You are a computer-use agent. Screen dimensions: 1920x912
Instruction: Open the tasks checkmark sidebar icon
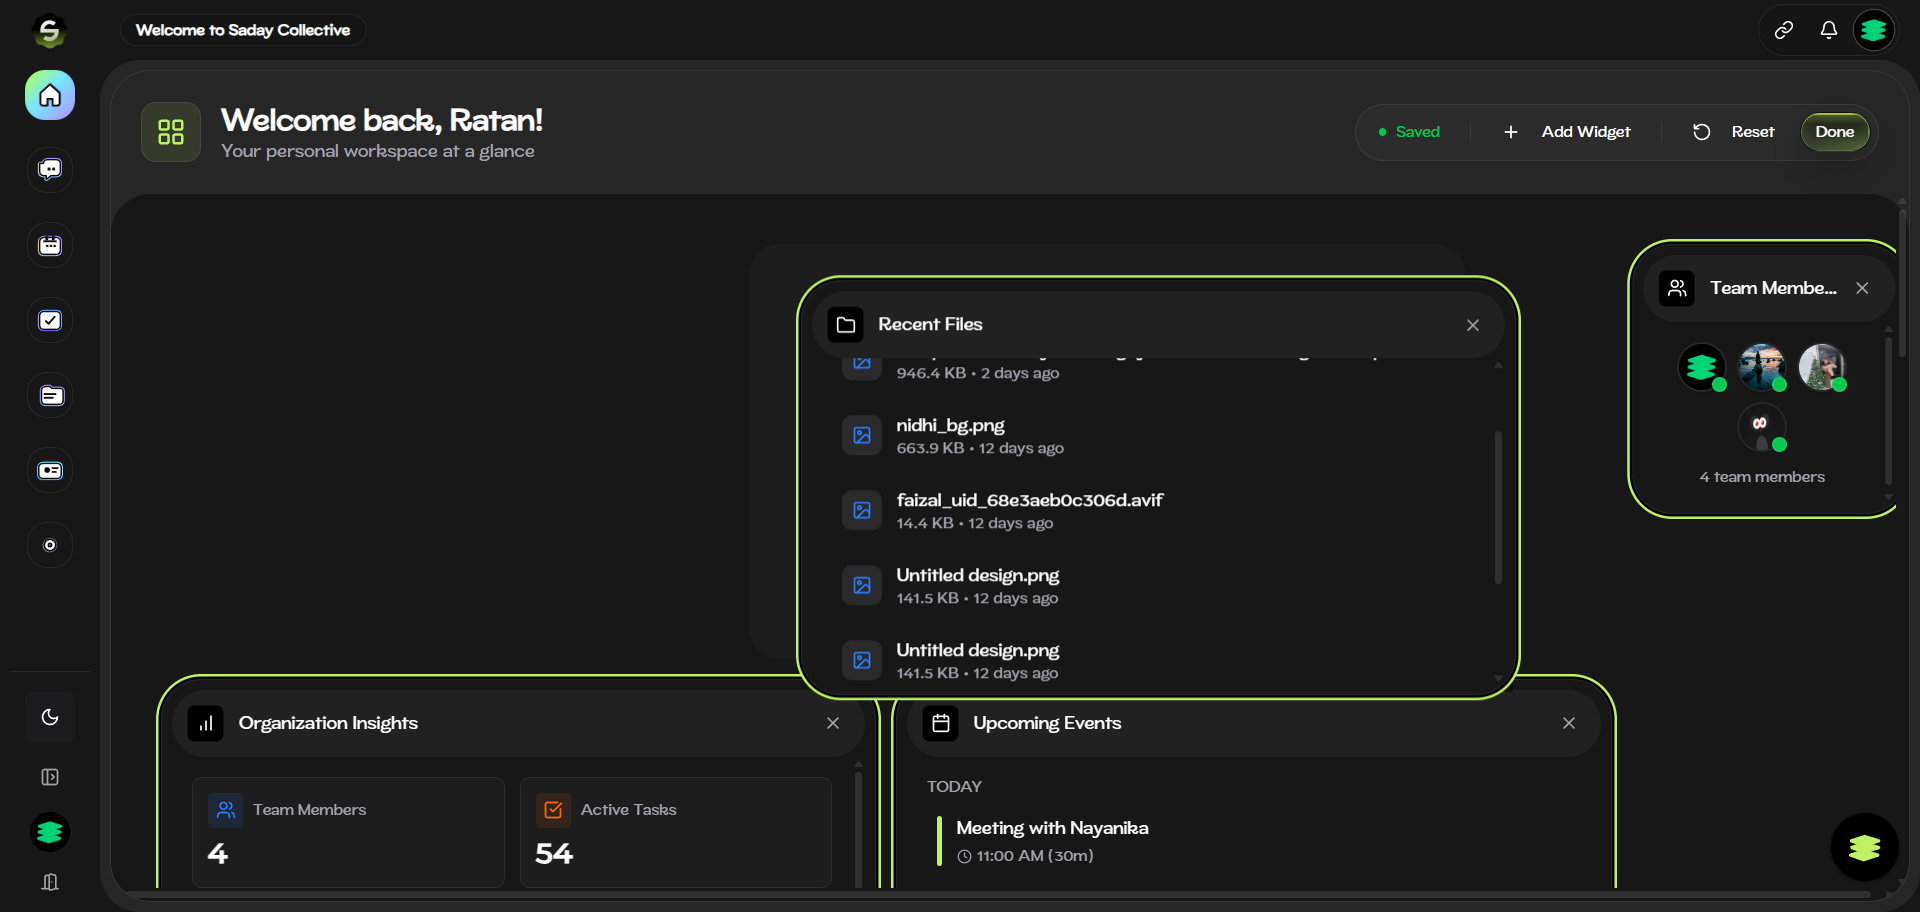(x=50, y=320)
